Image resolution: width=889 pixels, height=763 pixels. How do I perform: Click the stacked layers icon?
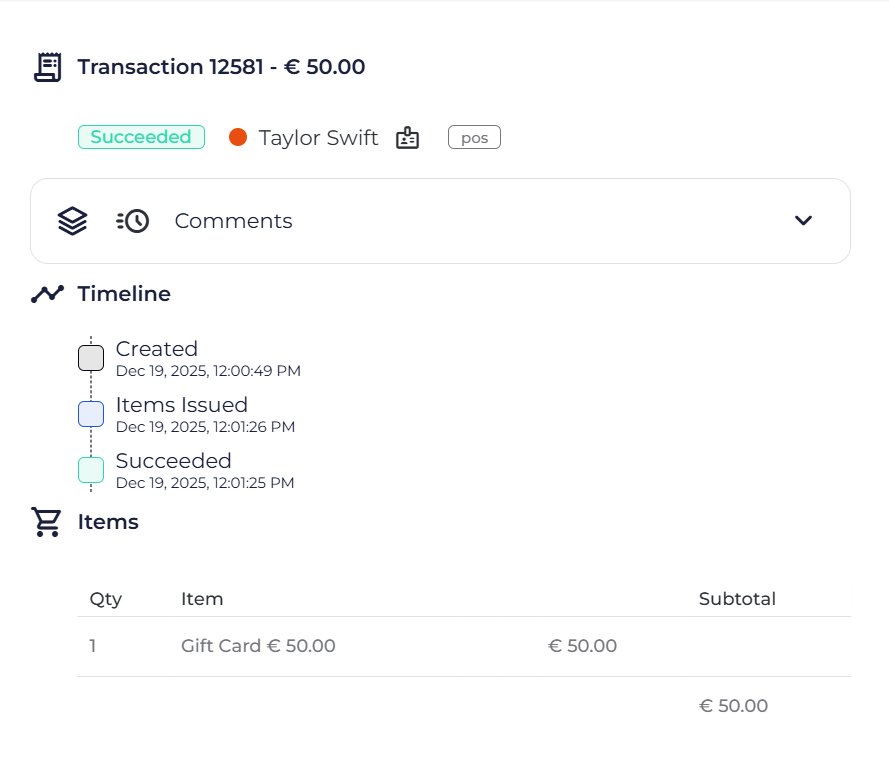(72, 221)
